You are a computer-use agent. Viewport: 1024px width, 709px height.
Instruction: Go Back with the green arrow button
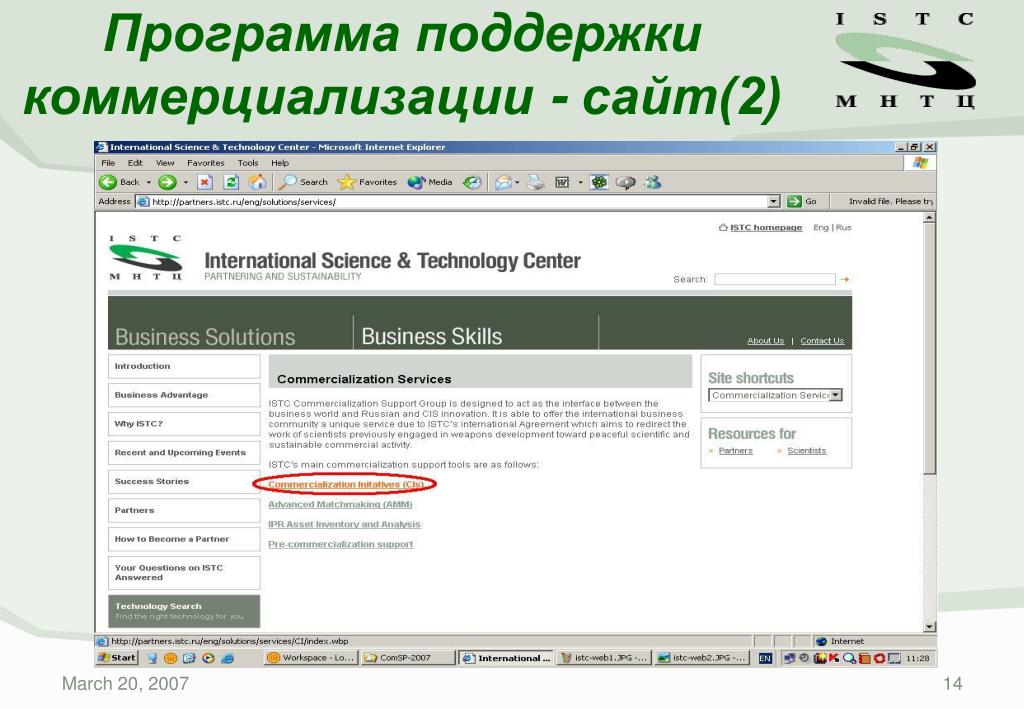[x=120, y=182]
